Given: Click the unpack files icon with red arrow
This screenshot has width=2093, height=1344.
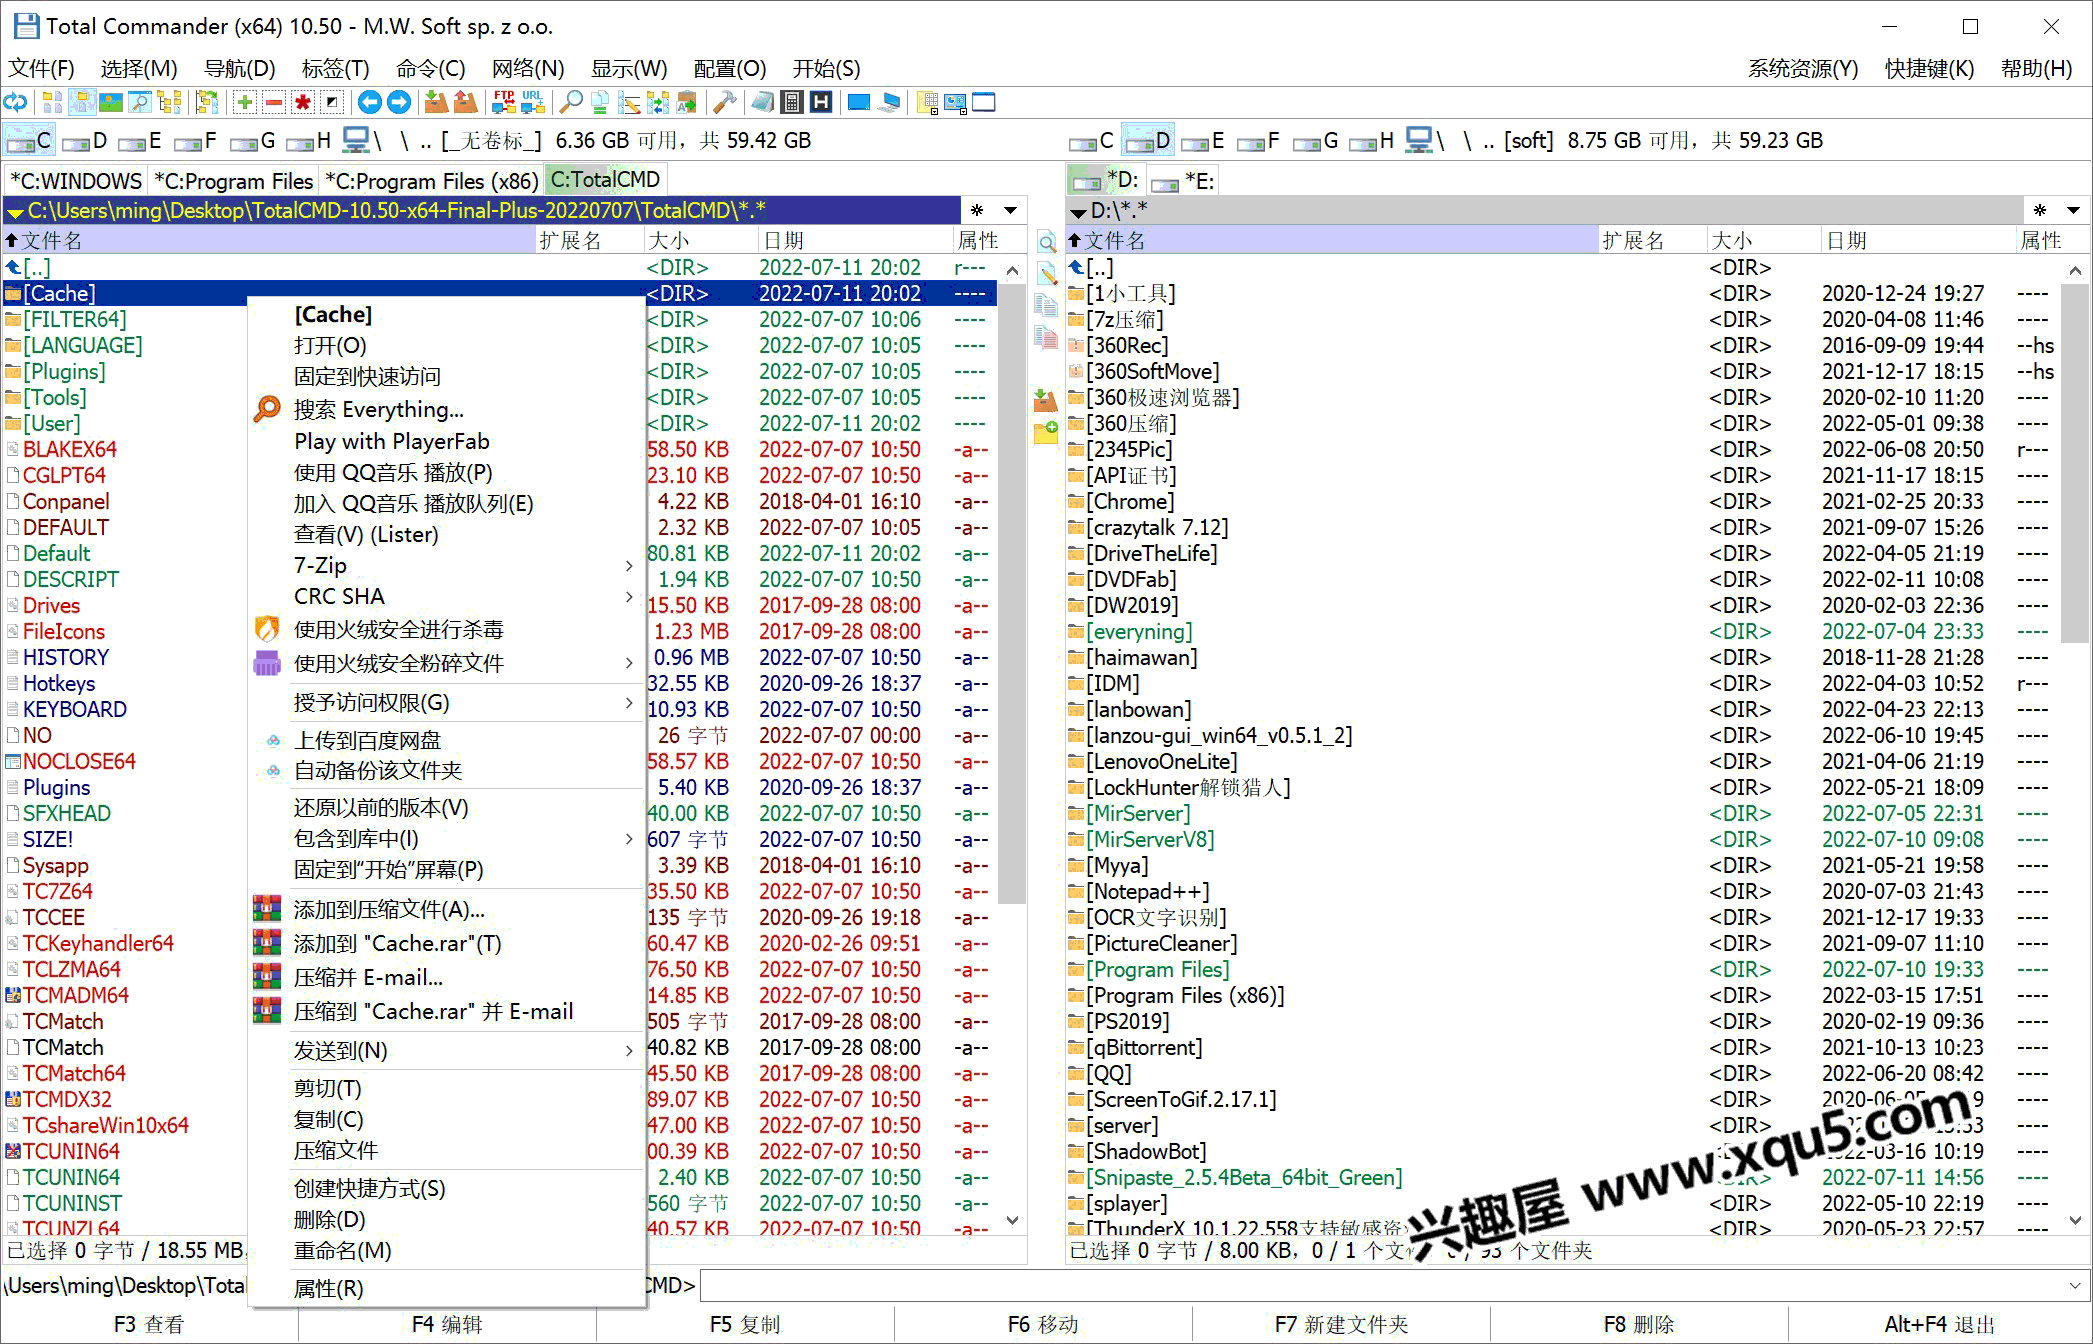Looking at the screenshot, I should coord(465,102).
